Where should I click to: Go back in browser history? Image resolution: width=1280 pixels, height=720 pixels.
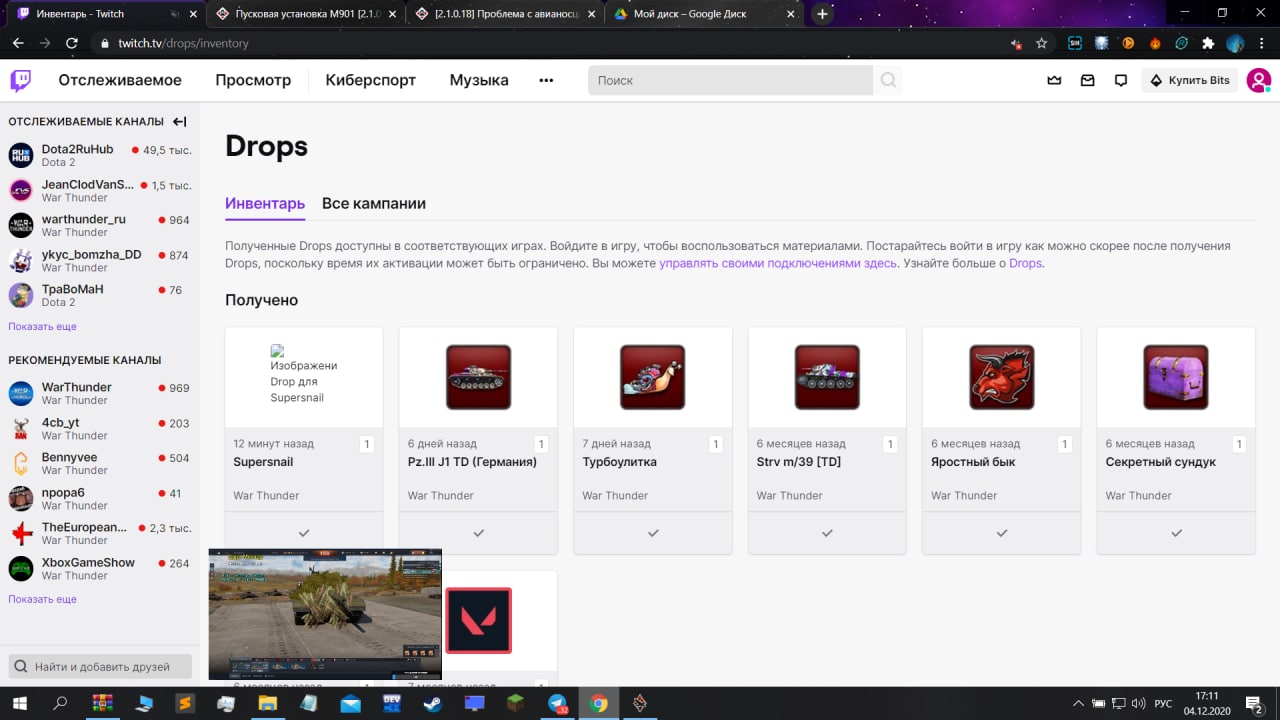(18, 43)
